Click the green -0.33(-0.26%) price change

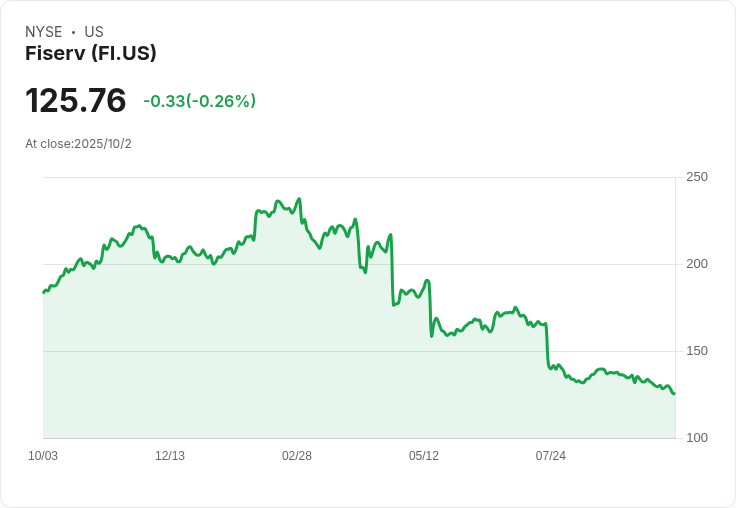coord(199,101)
